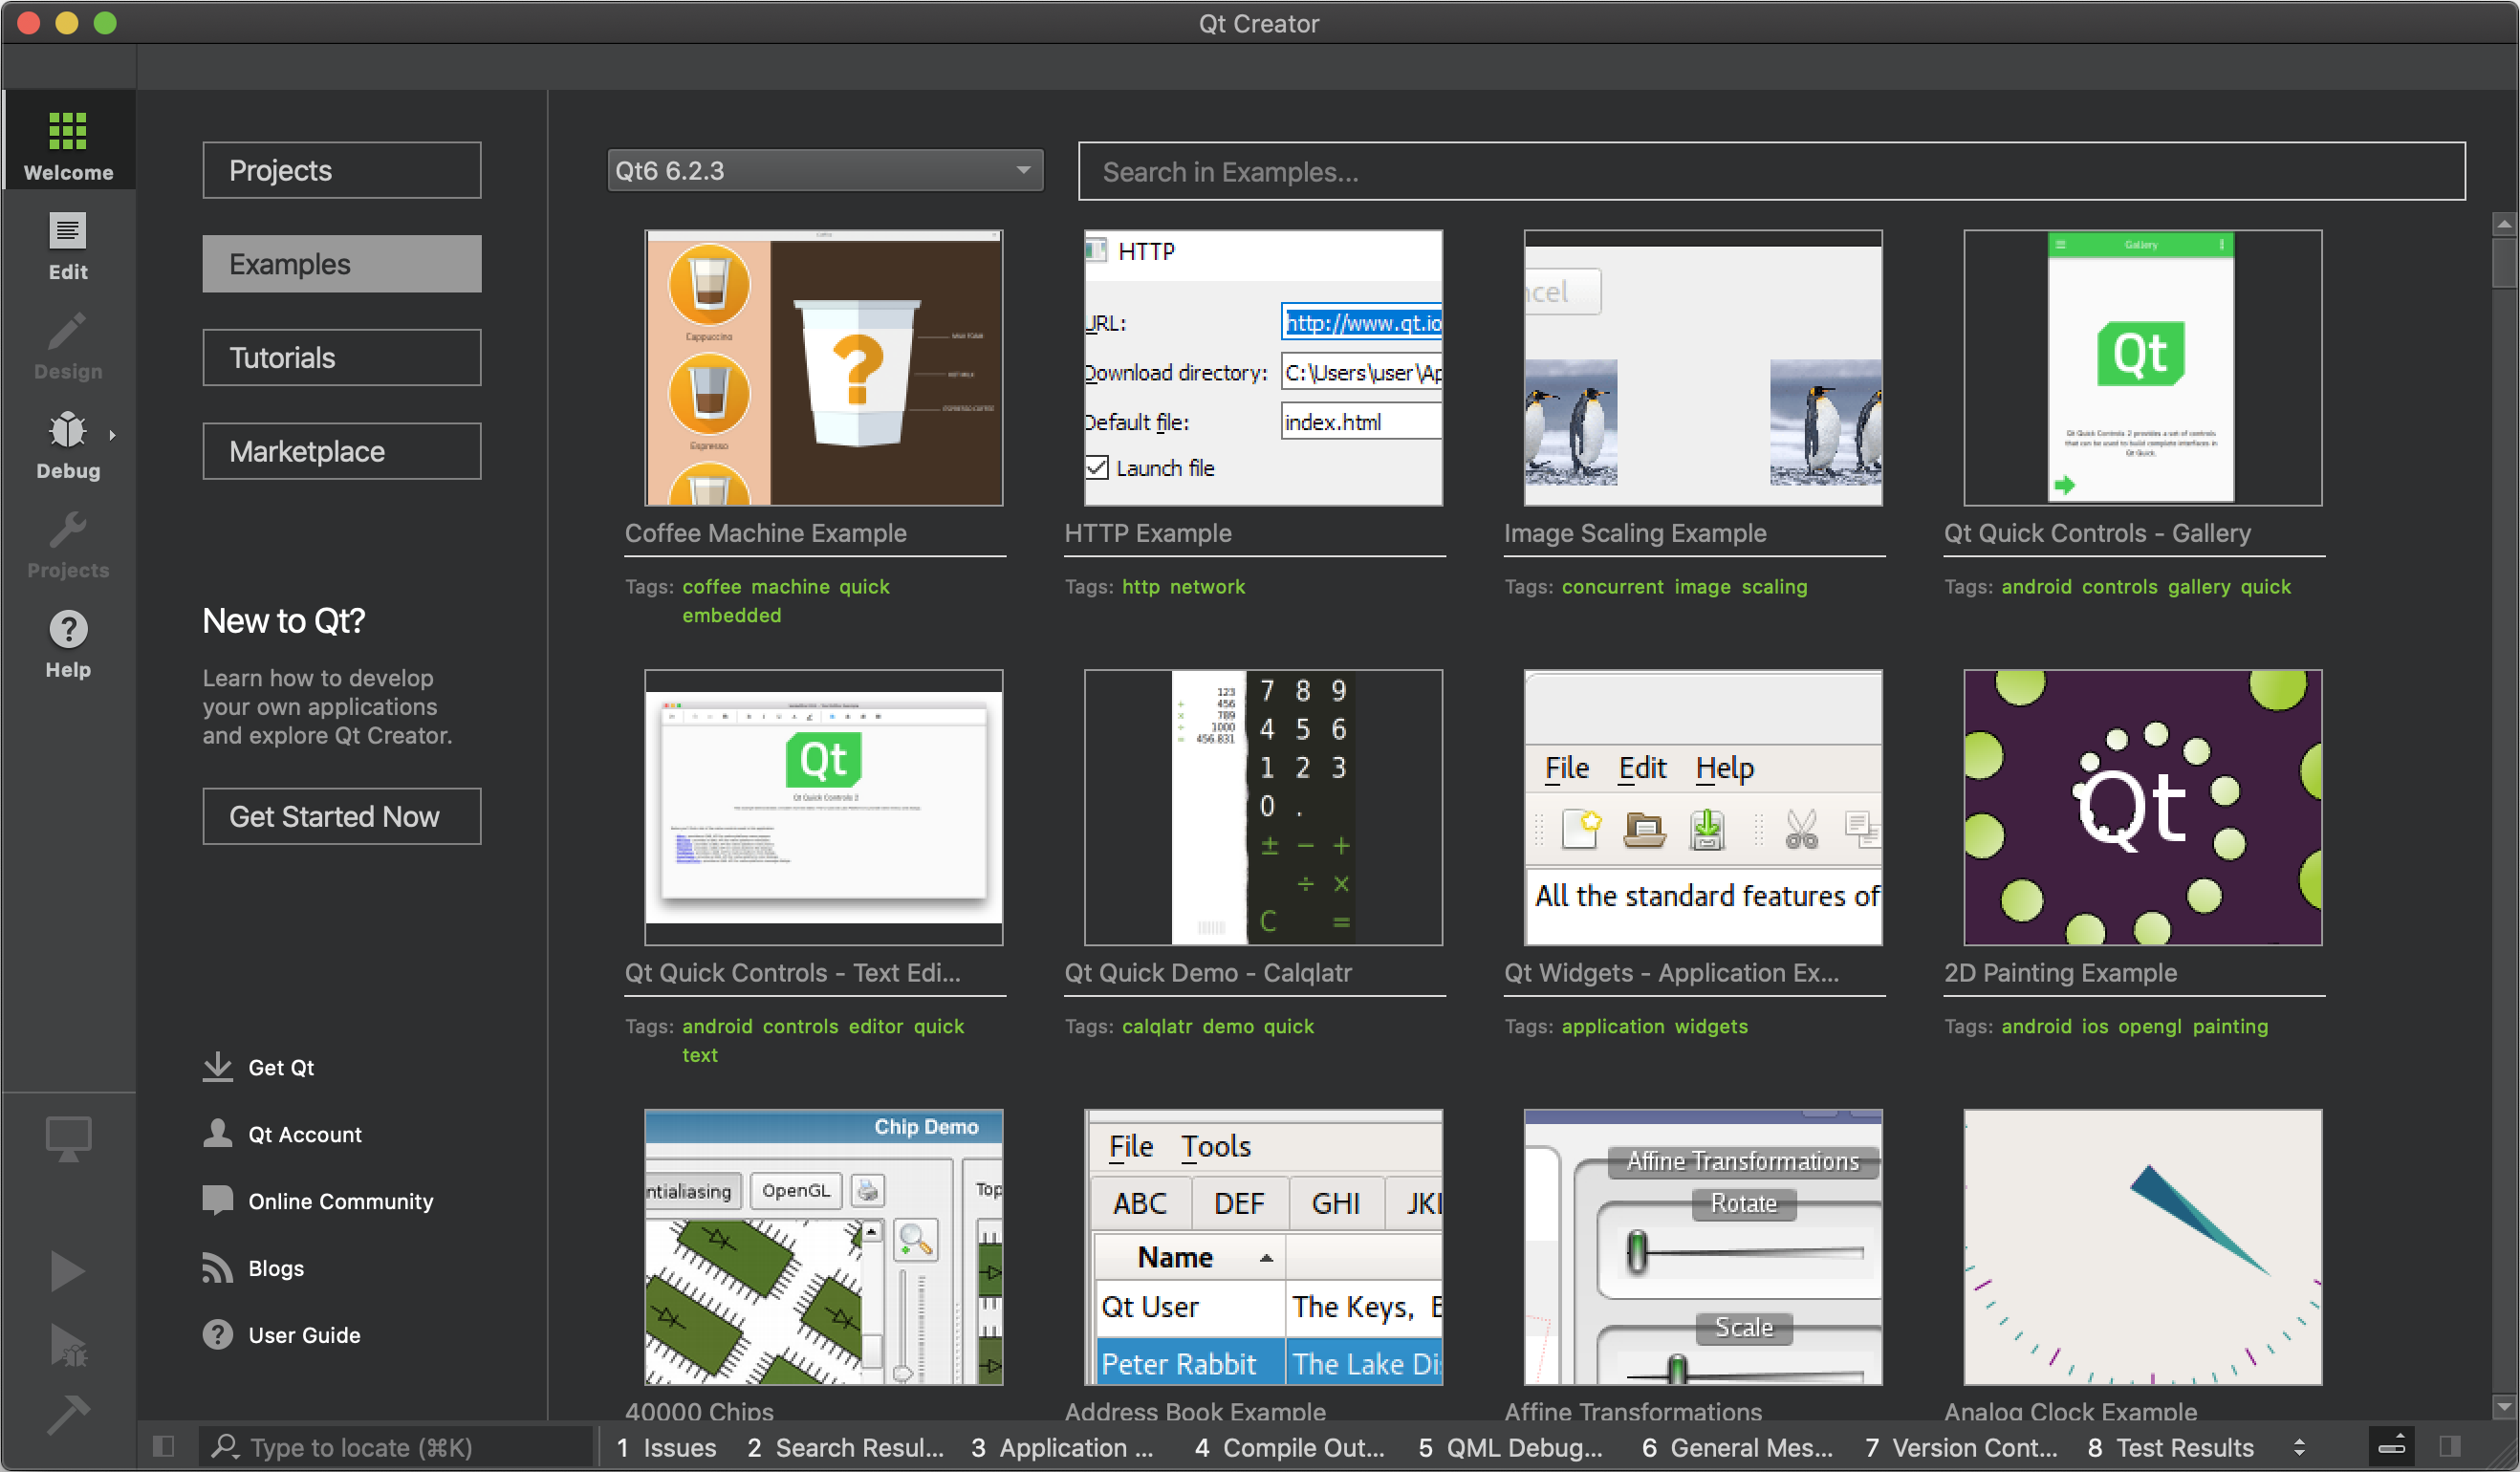Viewport: 2520px width, 1472px height.
Task: Click the User Guide question mark icon
Action: click(217, 1334)
